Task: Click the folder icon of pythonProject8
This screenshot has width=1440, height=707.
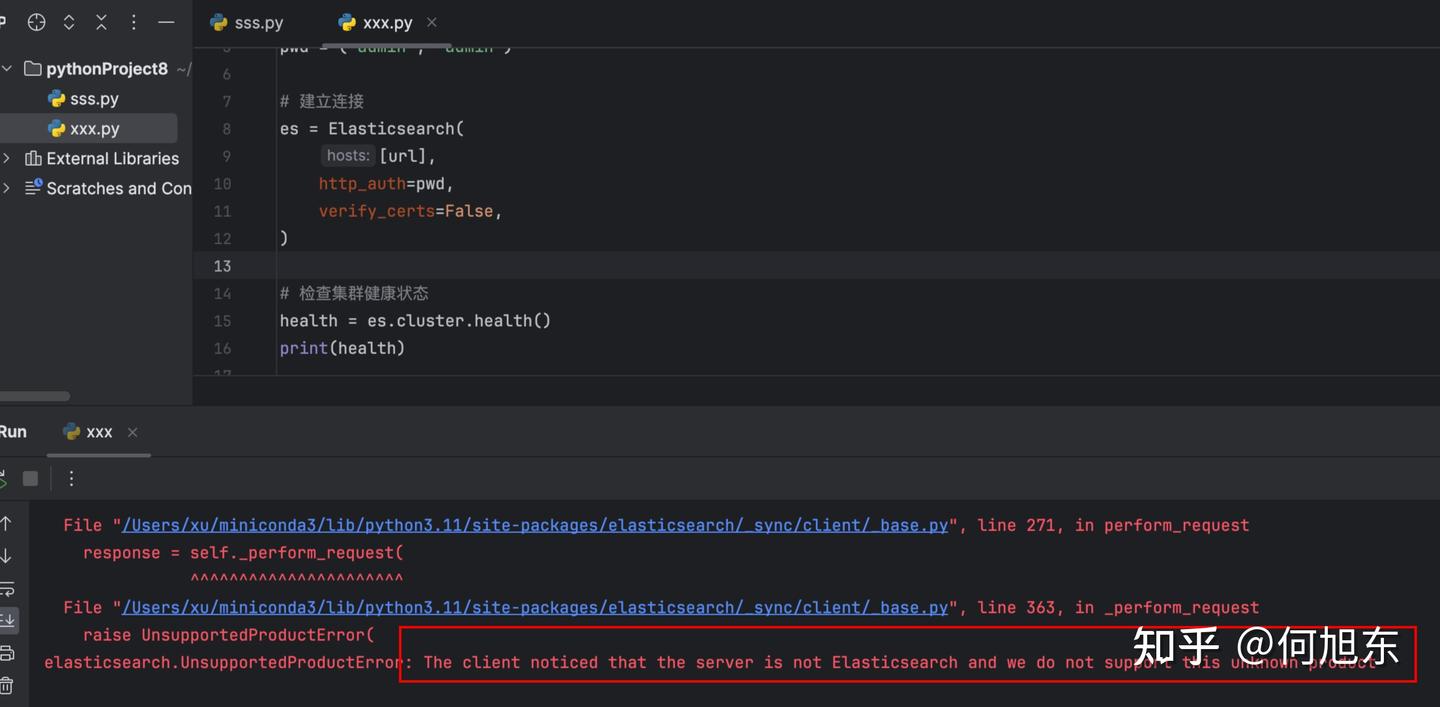Action: [33, 69]
